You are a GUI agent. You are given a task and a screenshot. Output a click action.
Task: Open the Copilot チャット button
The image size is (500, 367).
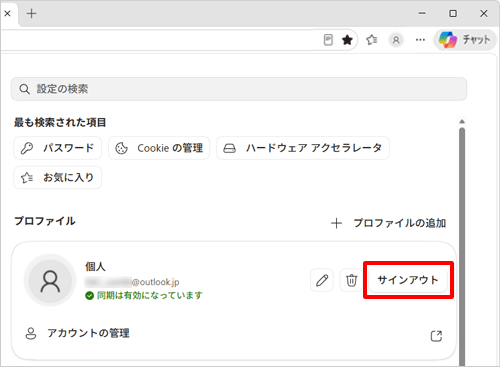465,40
